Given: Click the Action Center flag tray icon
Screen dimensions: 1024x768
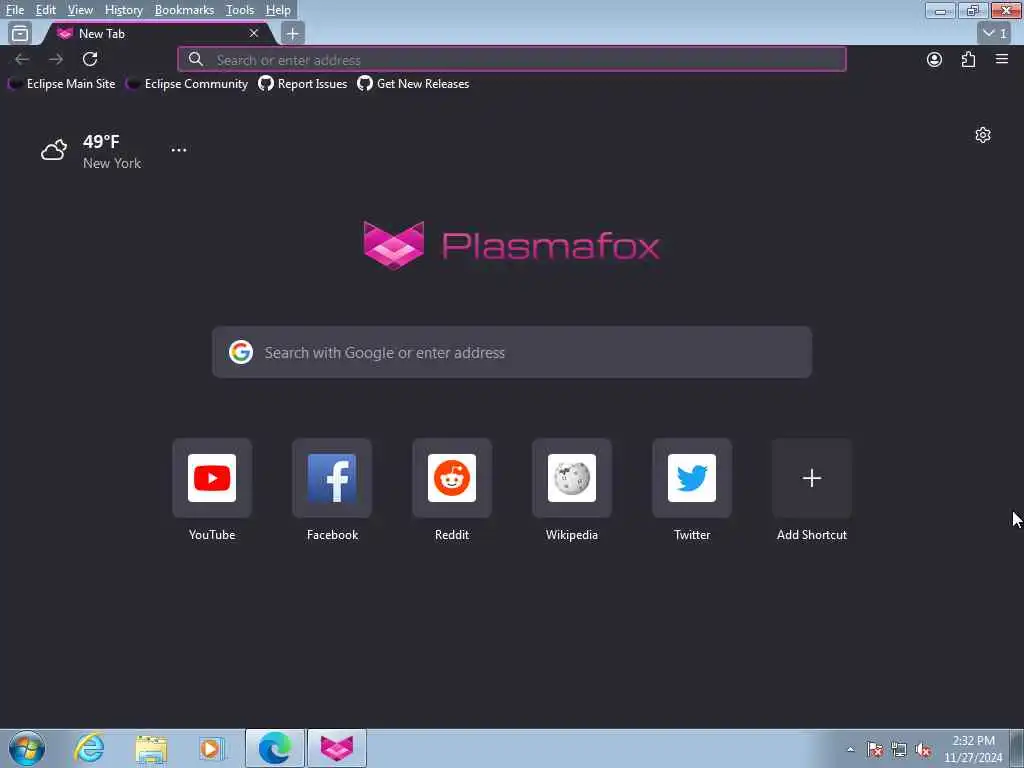Looking at the screenshot, I should click(x=875, y=750).
